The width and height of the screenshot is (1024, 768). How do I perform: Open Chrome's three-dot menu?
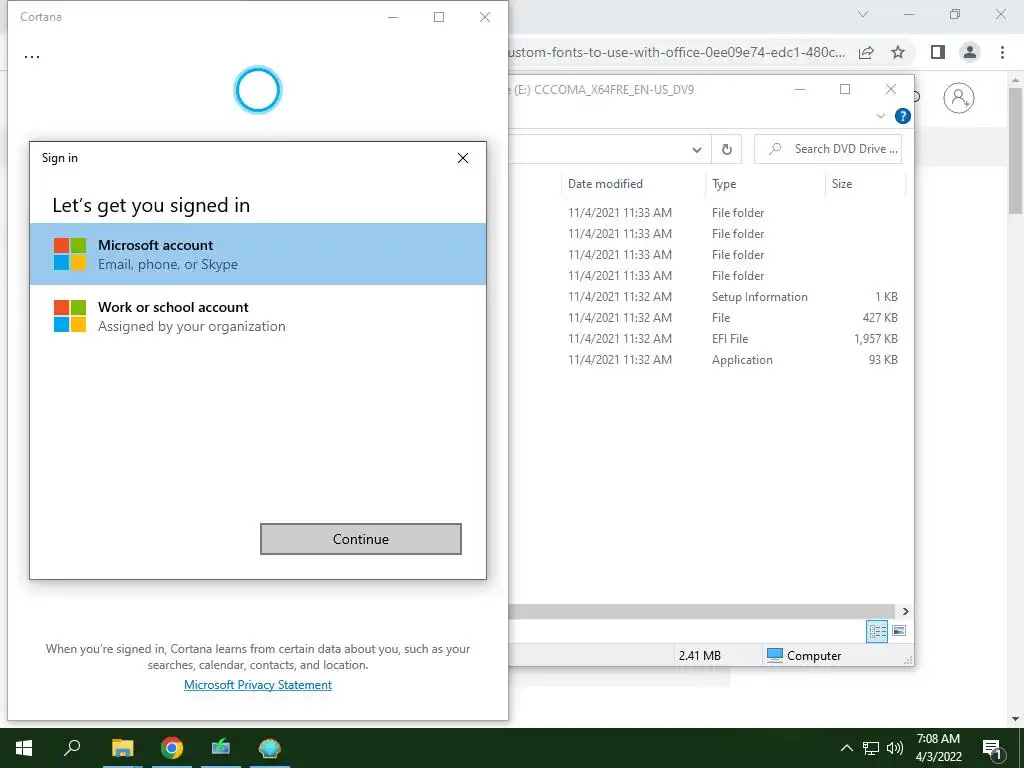1002,52
